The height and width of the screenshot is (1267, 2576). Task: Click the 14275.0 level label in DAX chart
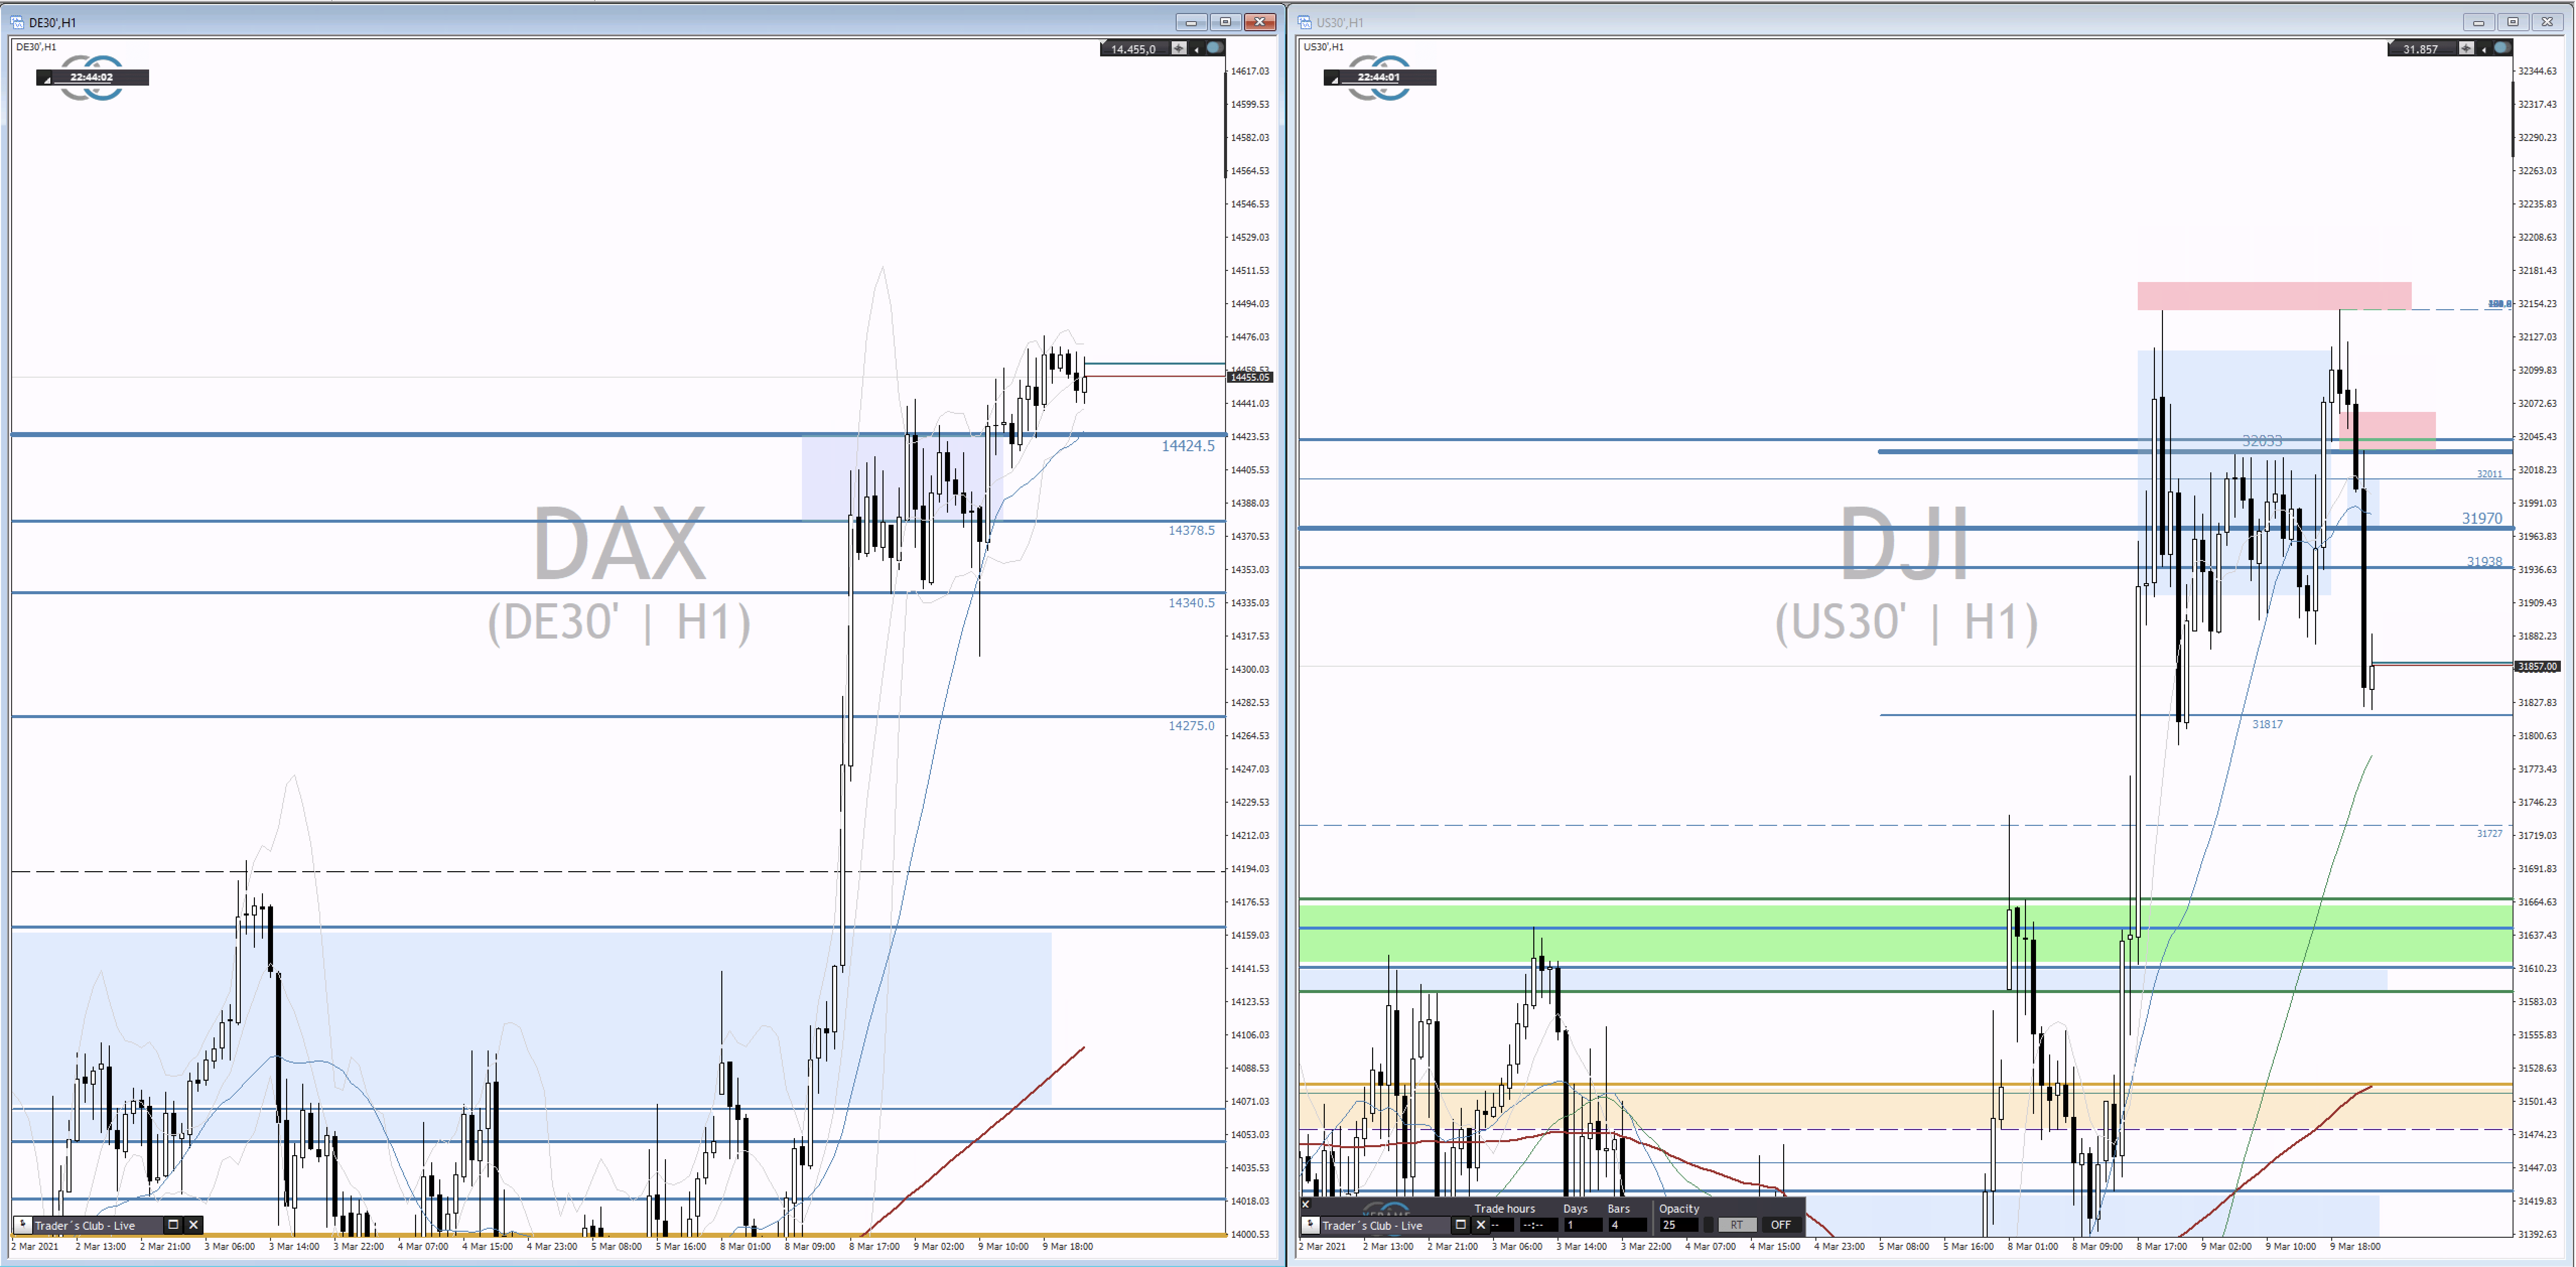click(x=1192, y=726)
